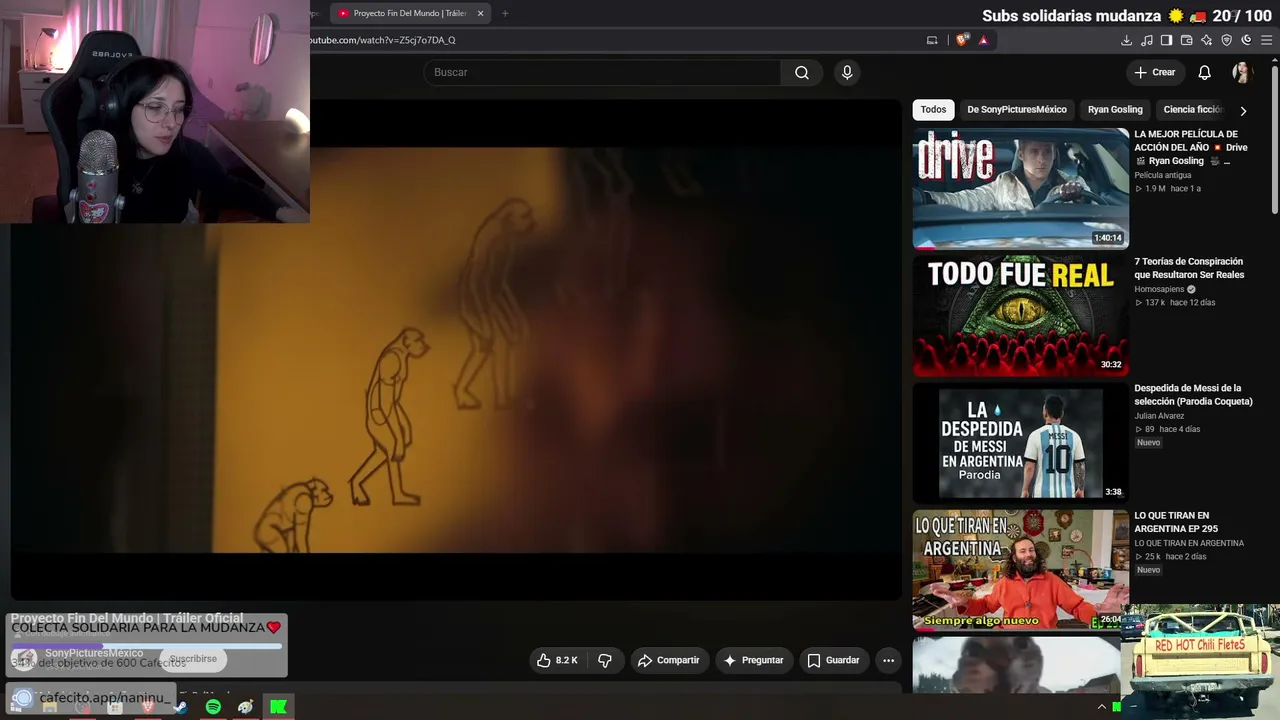This screenshot has width=1280, height=720.
Task: Switch to the Proyecto Fin Del Mundo browser tab
Action: tap(410, 13)
